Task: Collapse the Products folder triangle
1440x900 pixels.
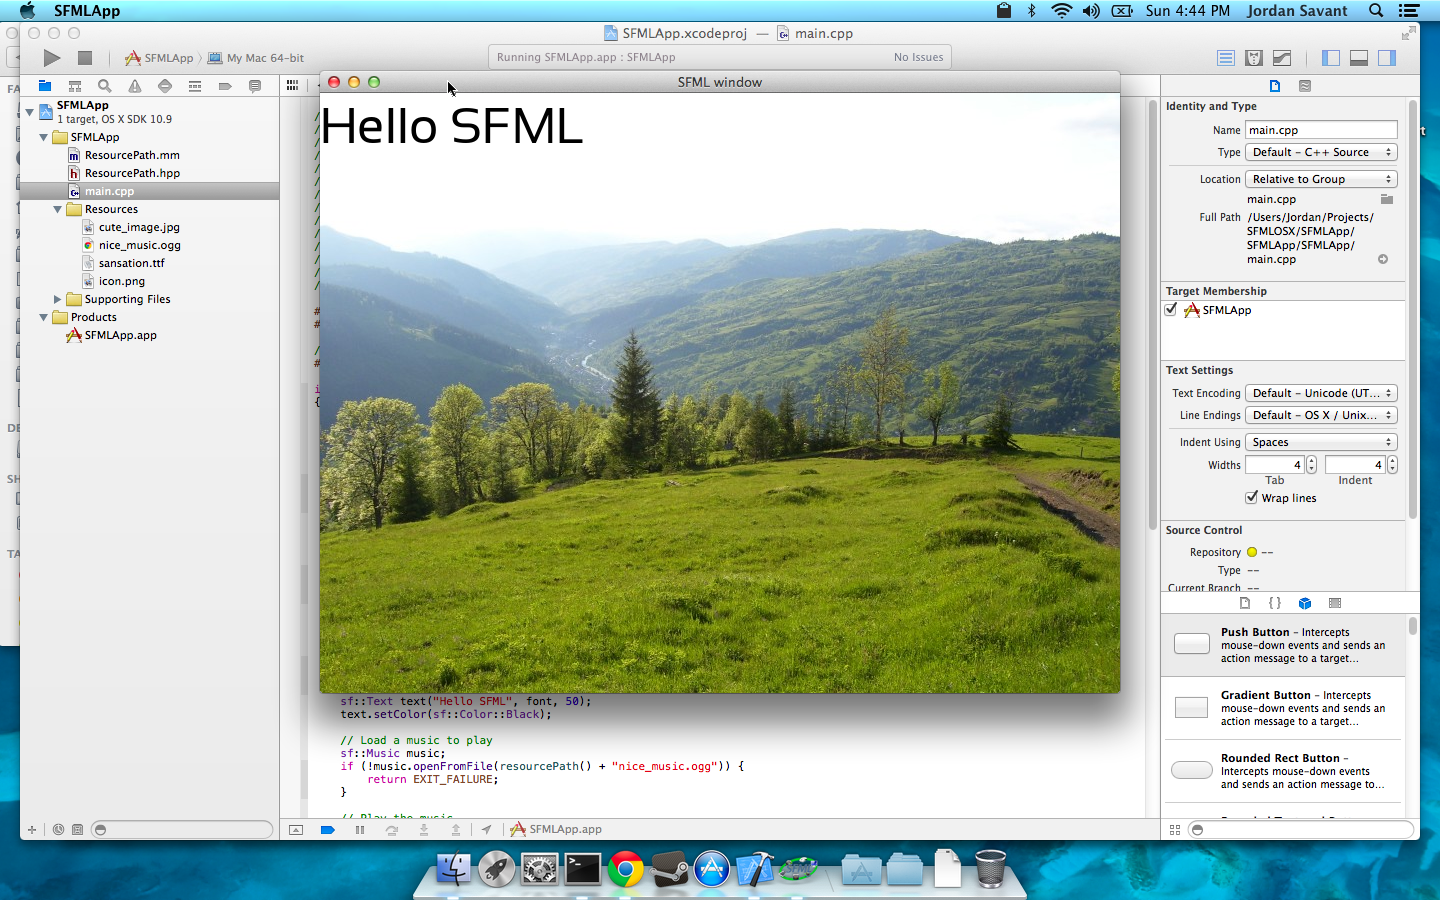Action: point(44,317)
